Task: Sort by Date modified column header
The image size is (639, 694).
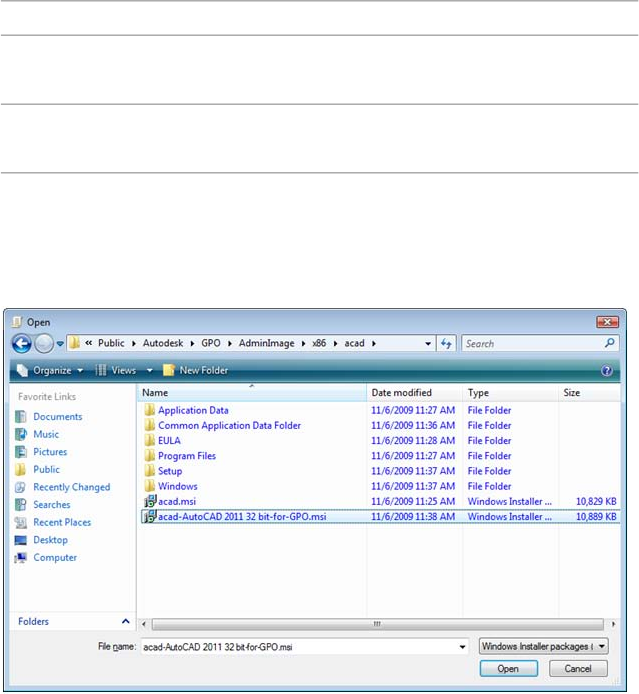Action: pos(415,393)
